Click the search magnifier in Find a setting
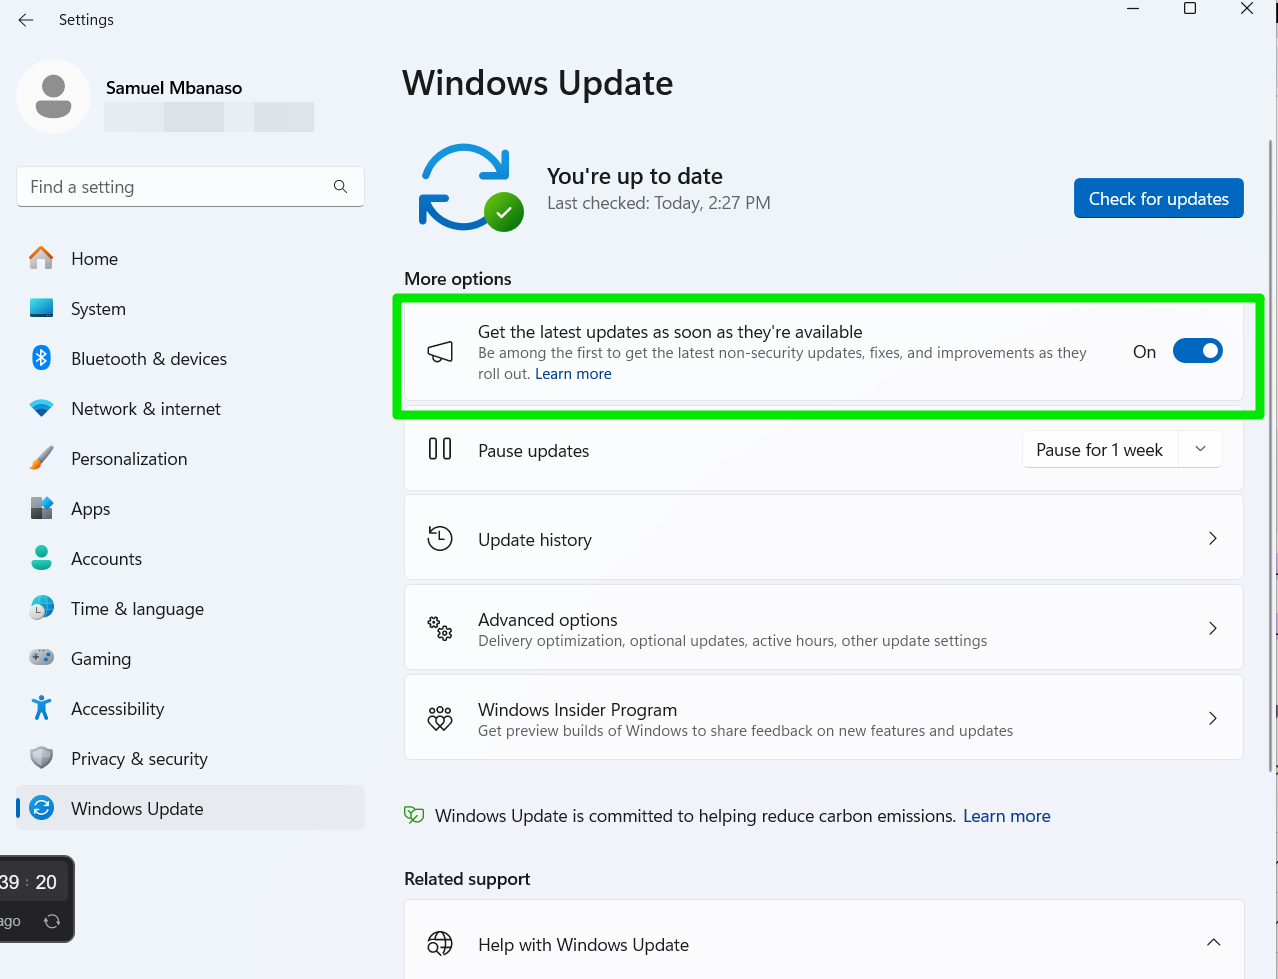Screen dimensions: 1278x979 click(x=340, y=186)
